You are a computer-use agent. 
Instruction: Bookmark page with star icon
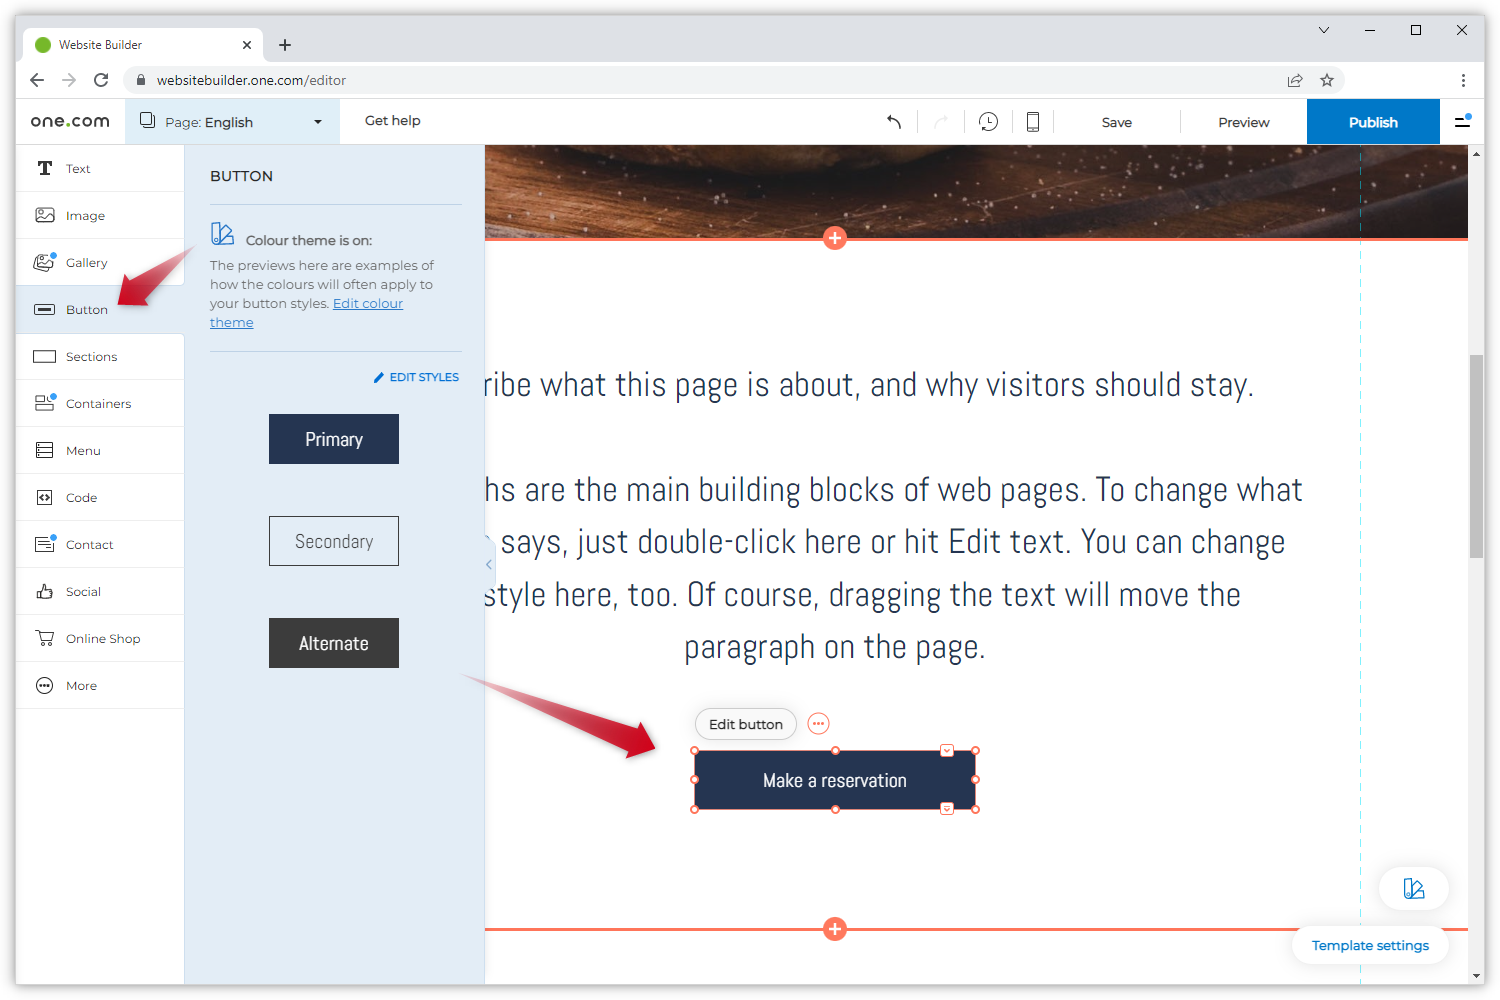[x=1327, y=80]
